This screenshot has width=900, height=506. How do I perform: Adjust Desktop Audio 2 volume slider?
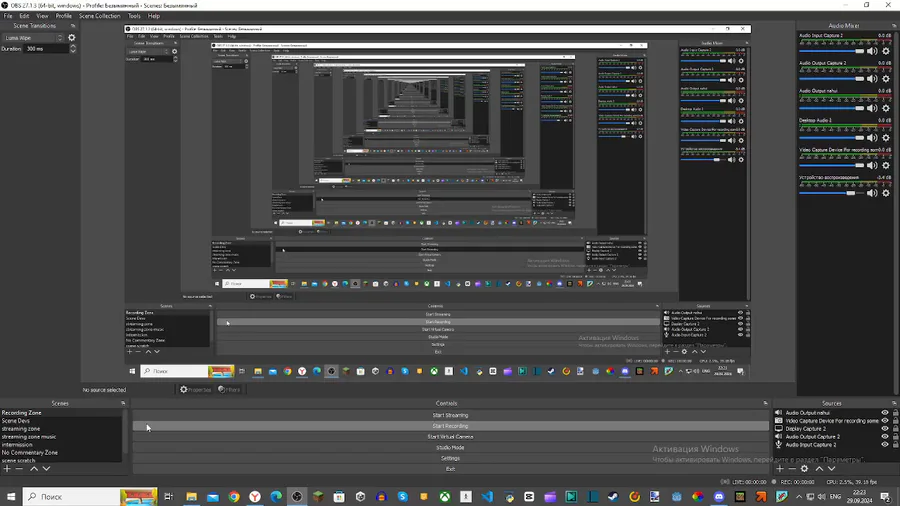coord(832,138)
